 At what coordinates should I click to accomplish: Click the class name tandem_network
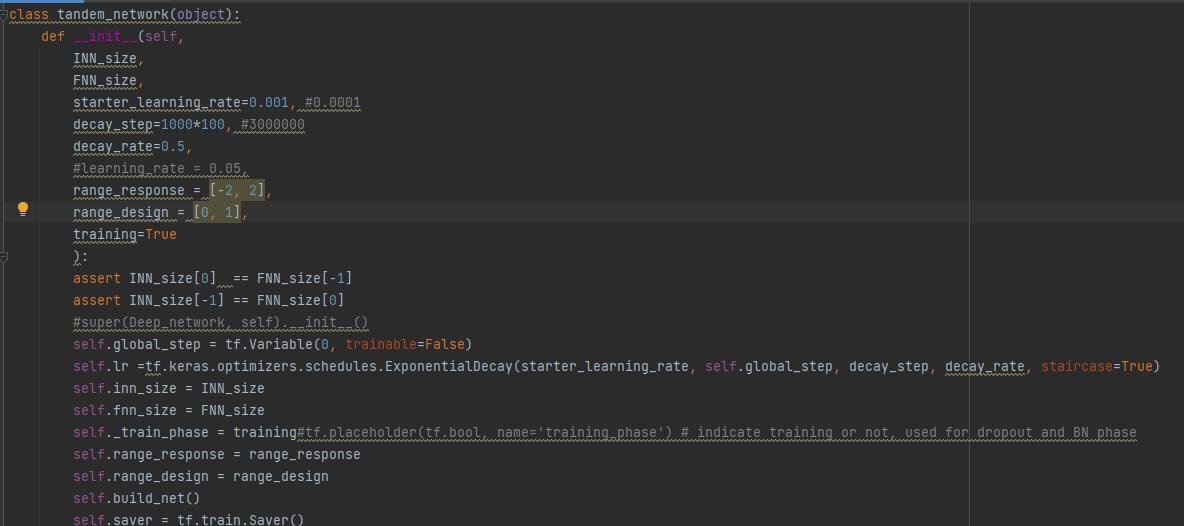click(x=113, y=14)
